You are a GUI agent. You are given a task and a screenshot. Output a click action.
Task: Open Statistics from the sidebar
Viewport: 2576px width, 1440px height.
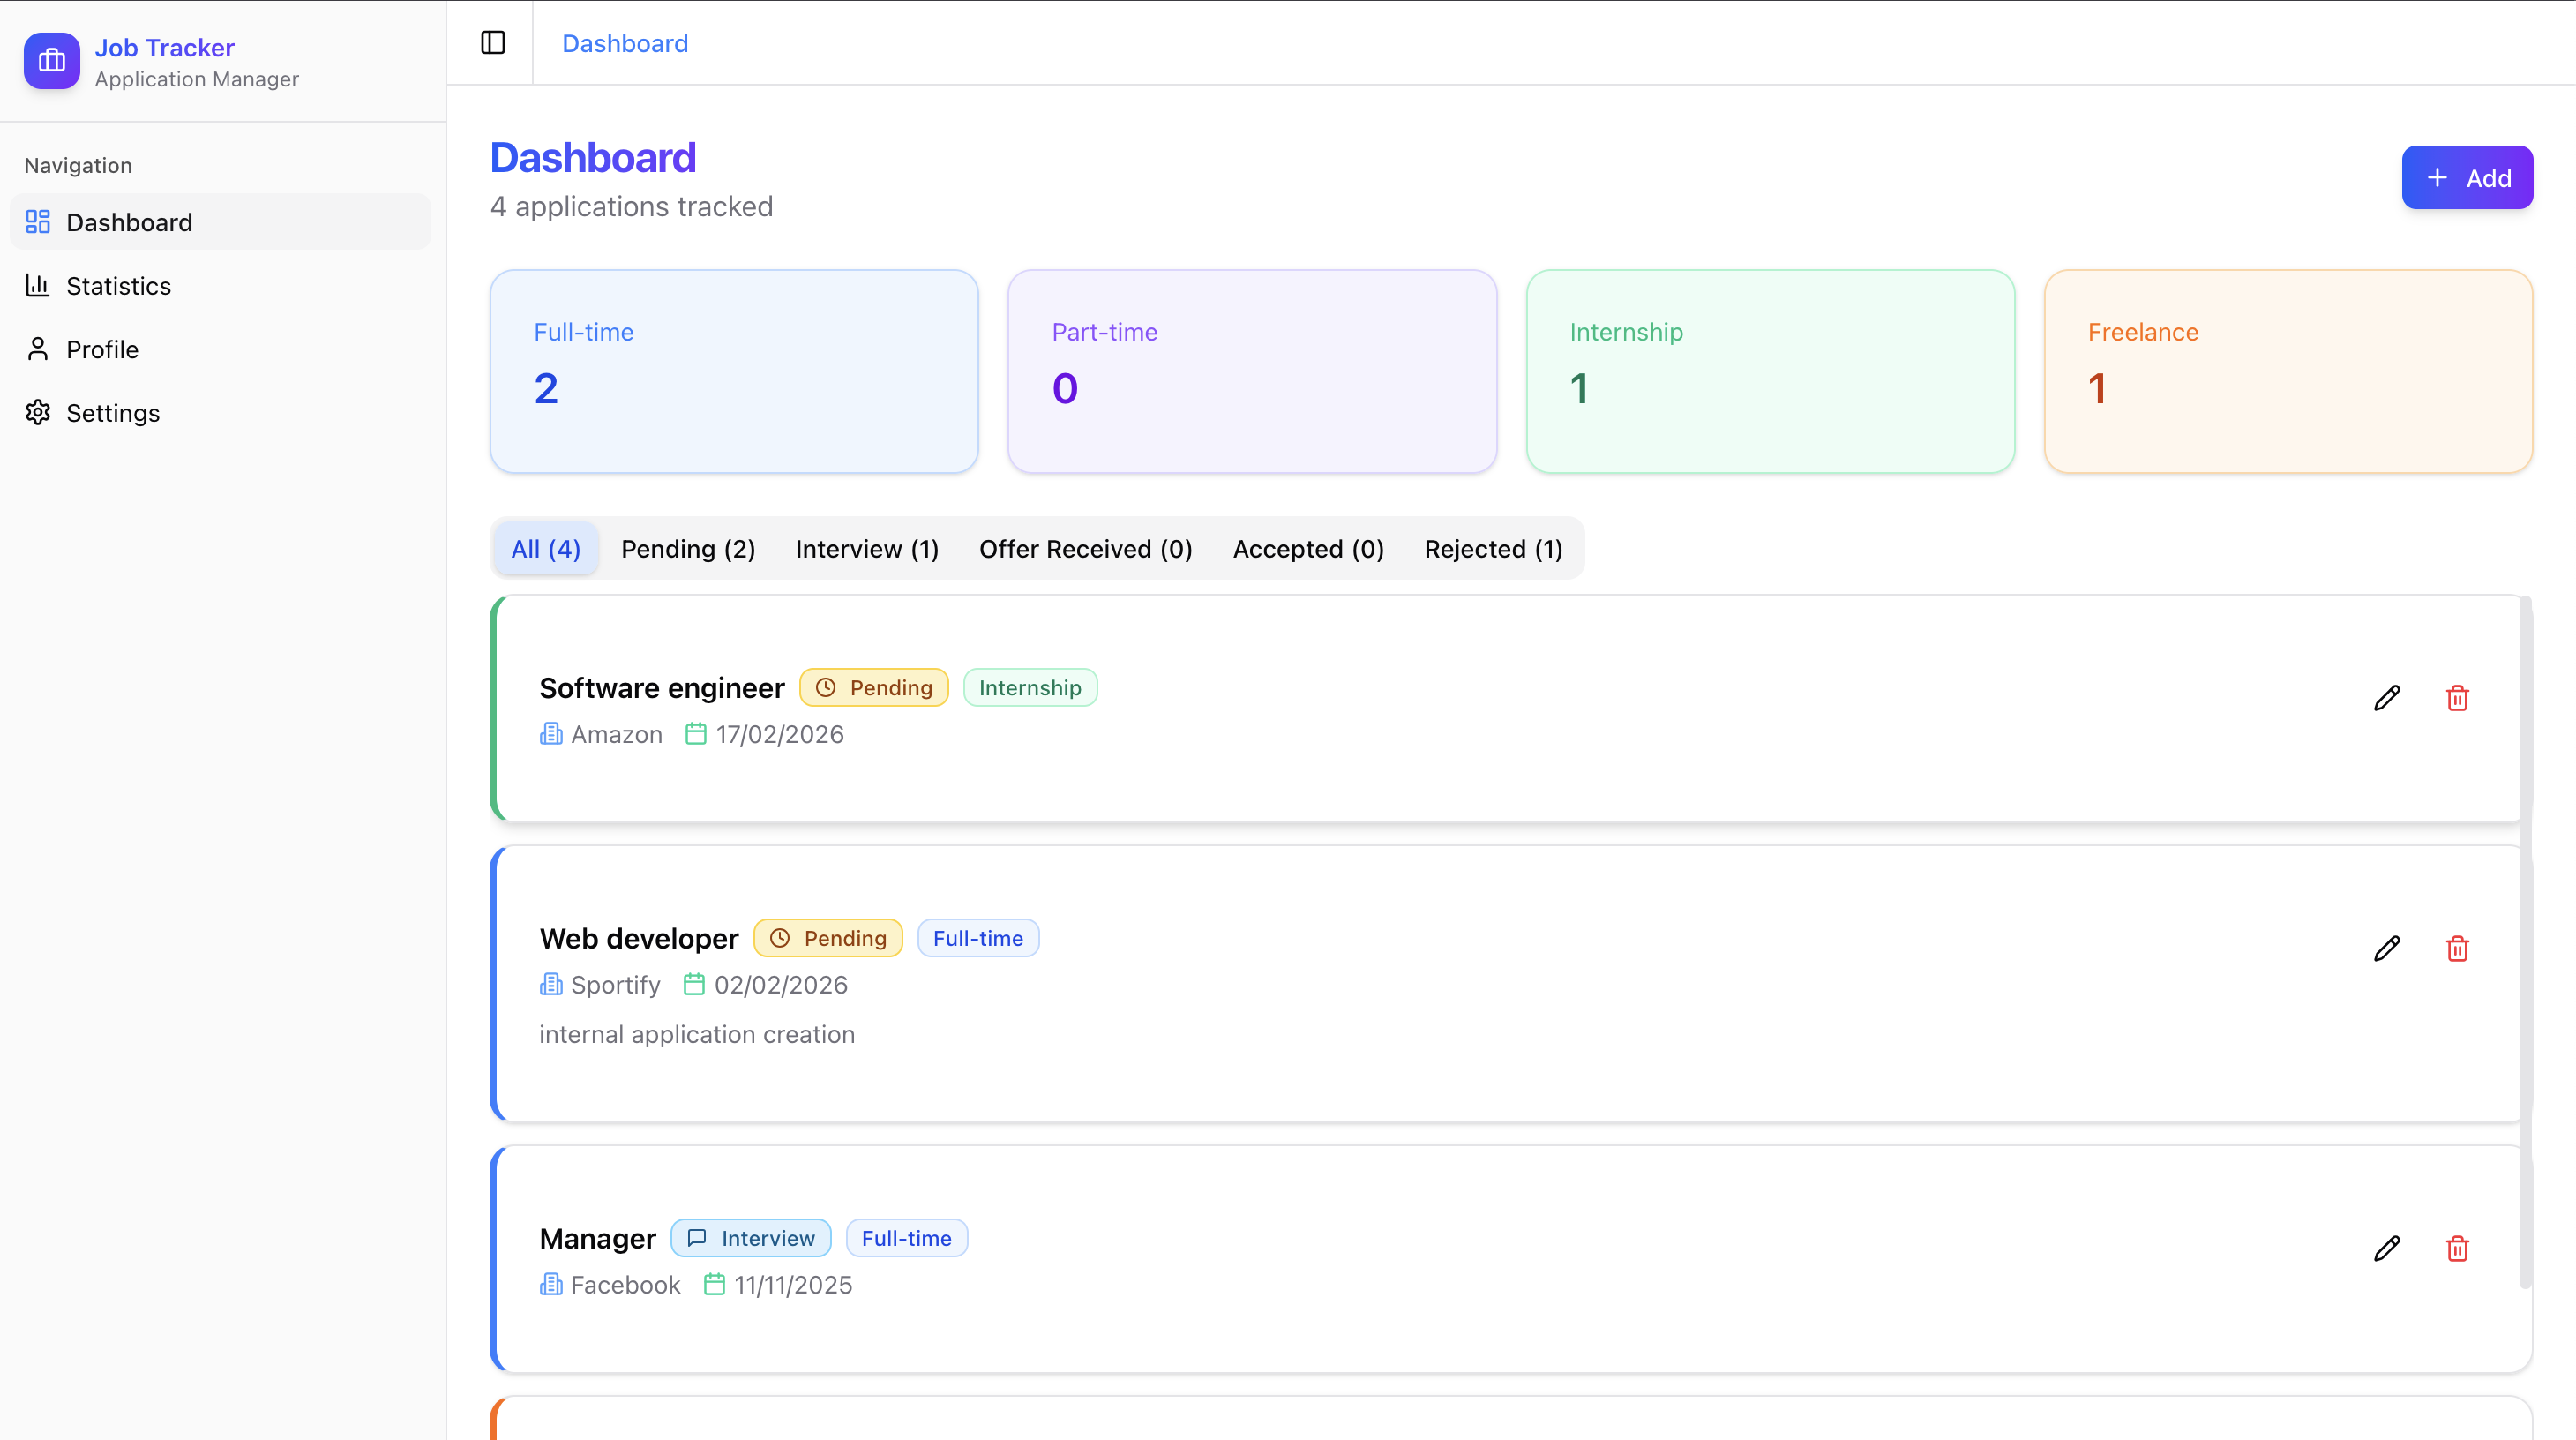point(118,286)
